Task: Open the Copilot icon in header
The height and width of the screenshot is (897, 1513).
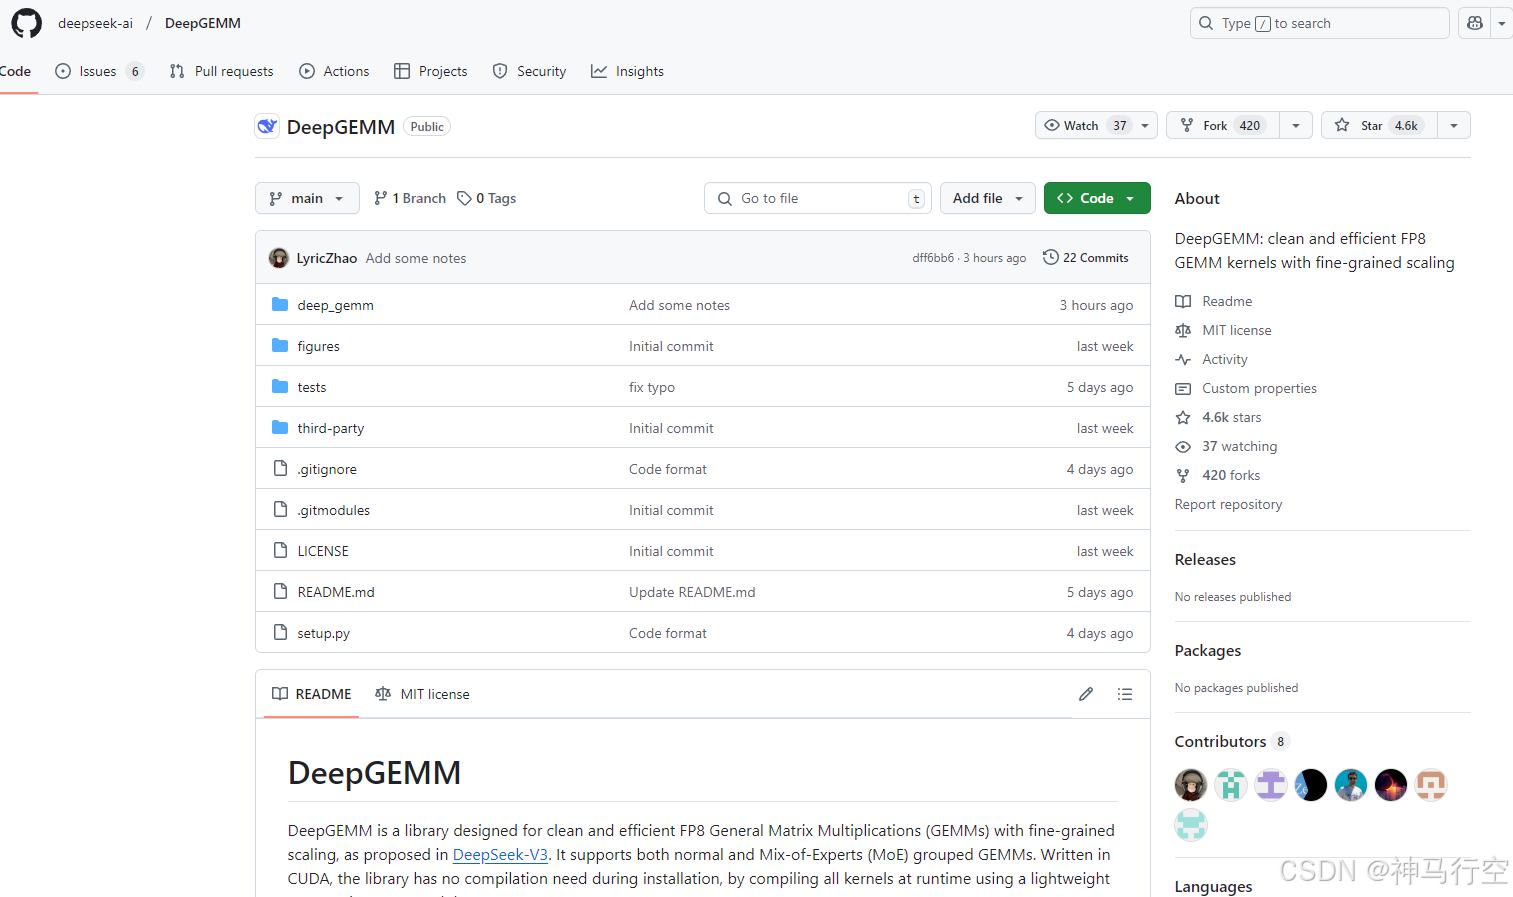Action: [x=1475, y=23]
